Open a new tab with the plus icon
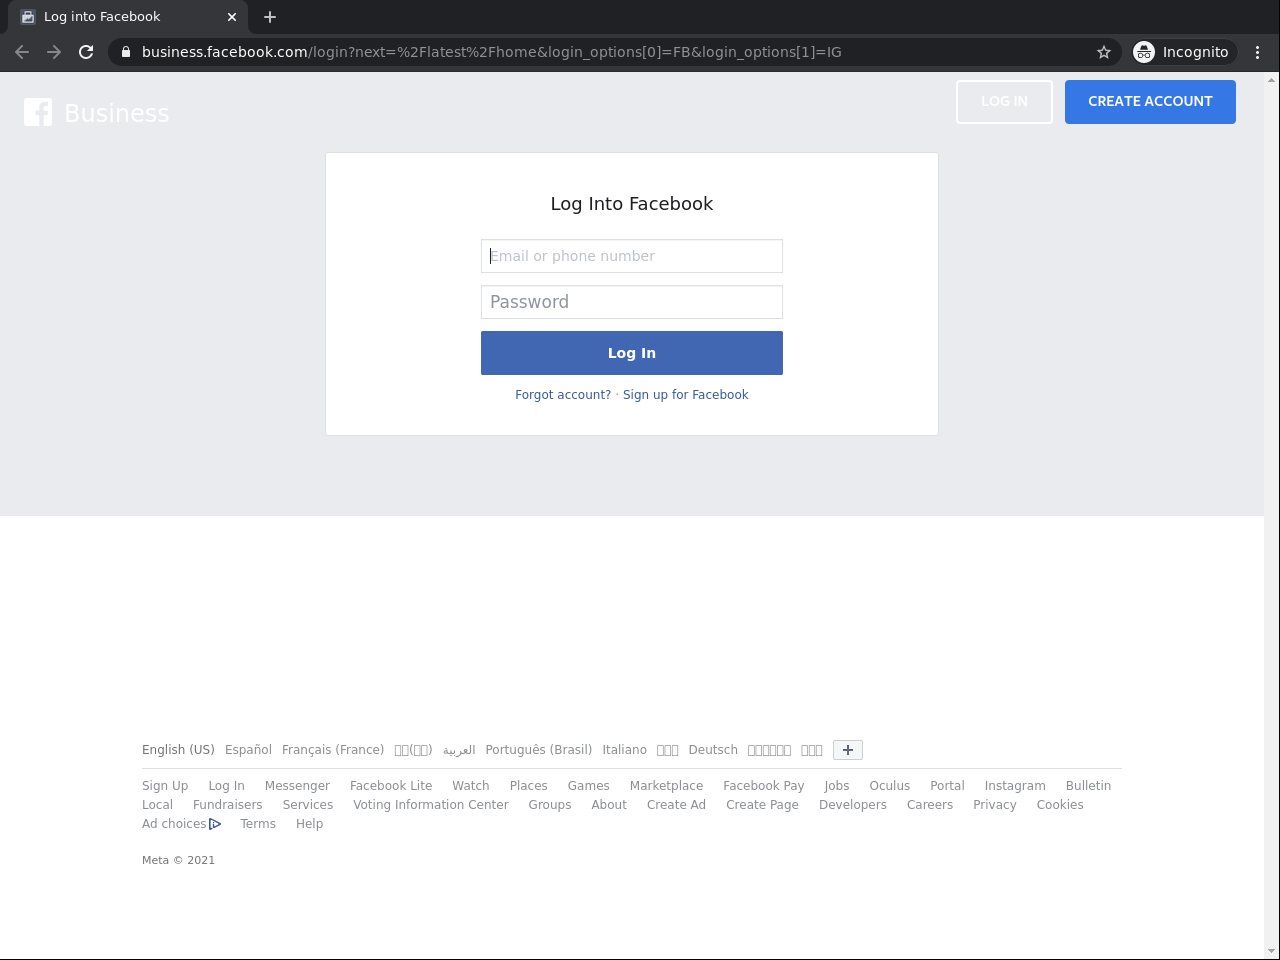 pyautogui.click(x=270, y=17)
